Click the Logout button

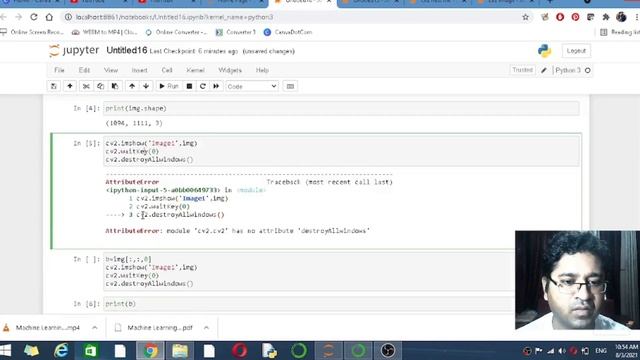576,51
